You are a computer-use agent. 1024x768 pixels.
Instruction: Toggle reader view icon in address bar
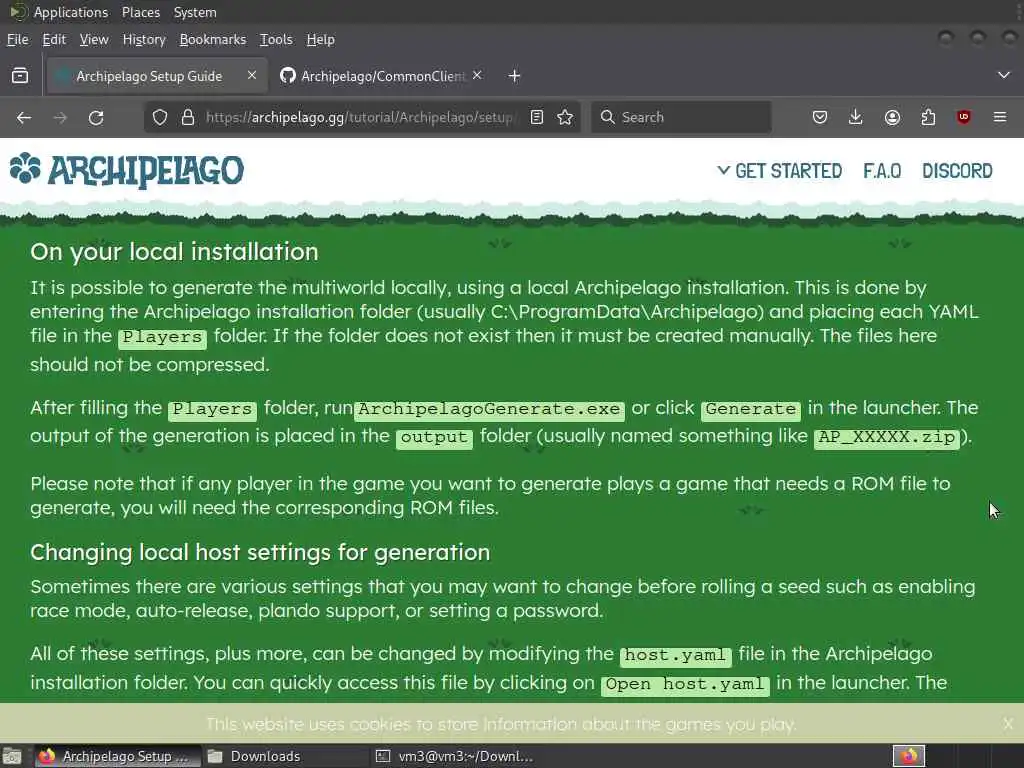pyautogui.click(x=537, y=118)
